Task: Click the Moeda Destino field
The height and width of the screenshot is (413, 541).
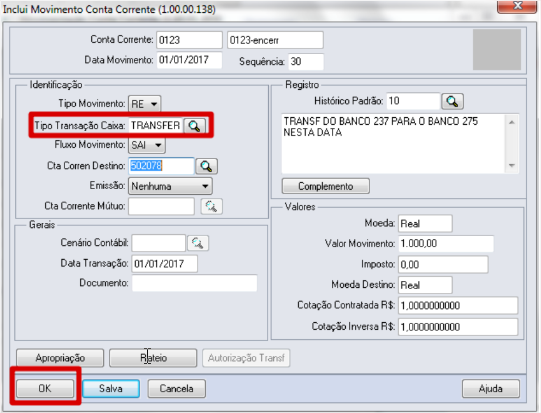Action: point(425,285)
